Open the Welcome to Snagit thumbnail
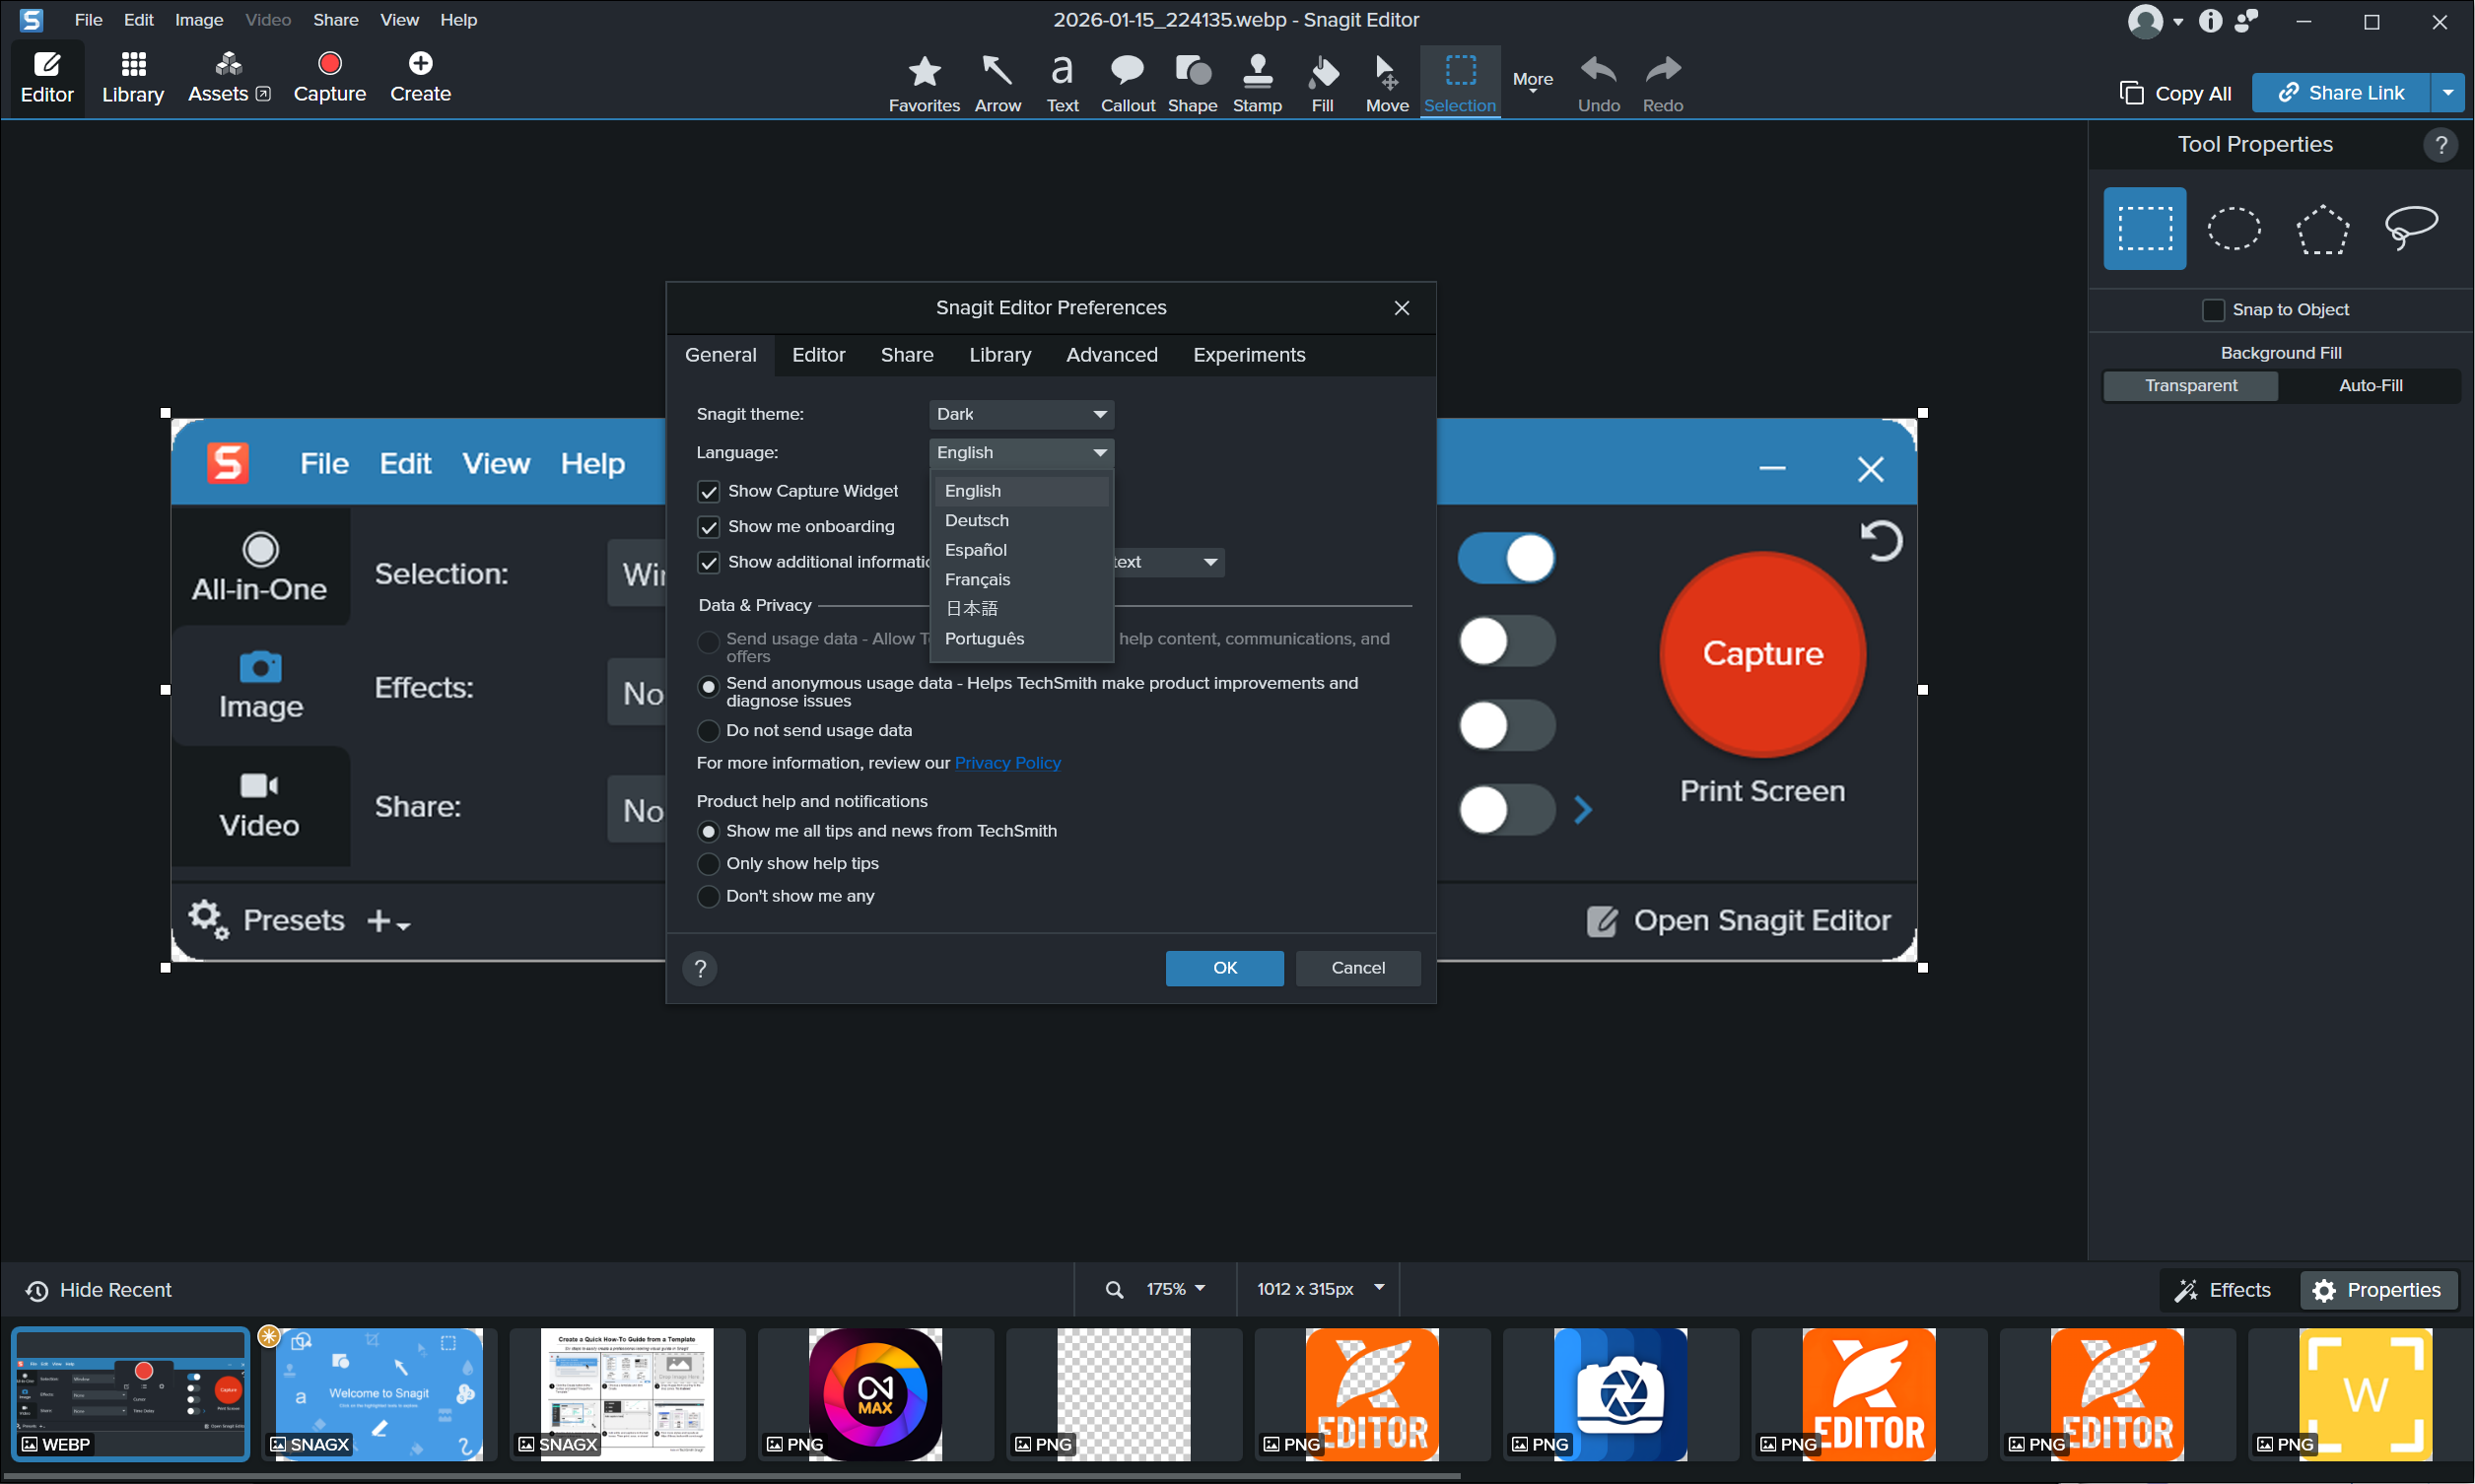Image resolution: width=2475 pixels, height=1484 pixels. tap(379, 1394)
